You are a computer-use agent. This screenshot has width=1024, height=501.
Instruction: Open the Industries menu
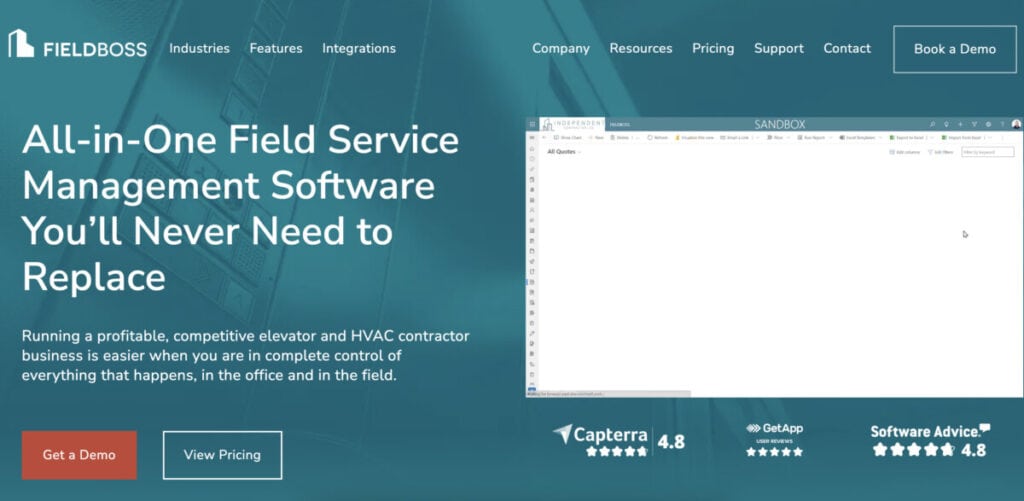(x=199, y=48)
